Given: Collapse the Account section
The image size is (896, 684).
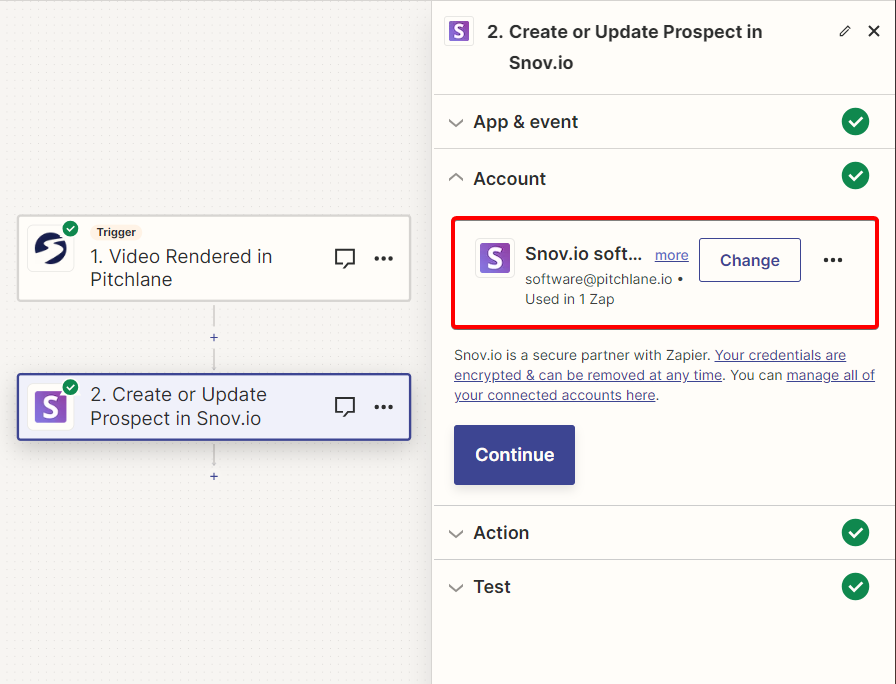Looking at the screenshot, I should click(663, 178).
